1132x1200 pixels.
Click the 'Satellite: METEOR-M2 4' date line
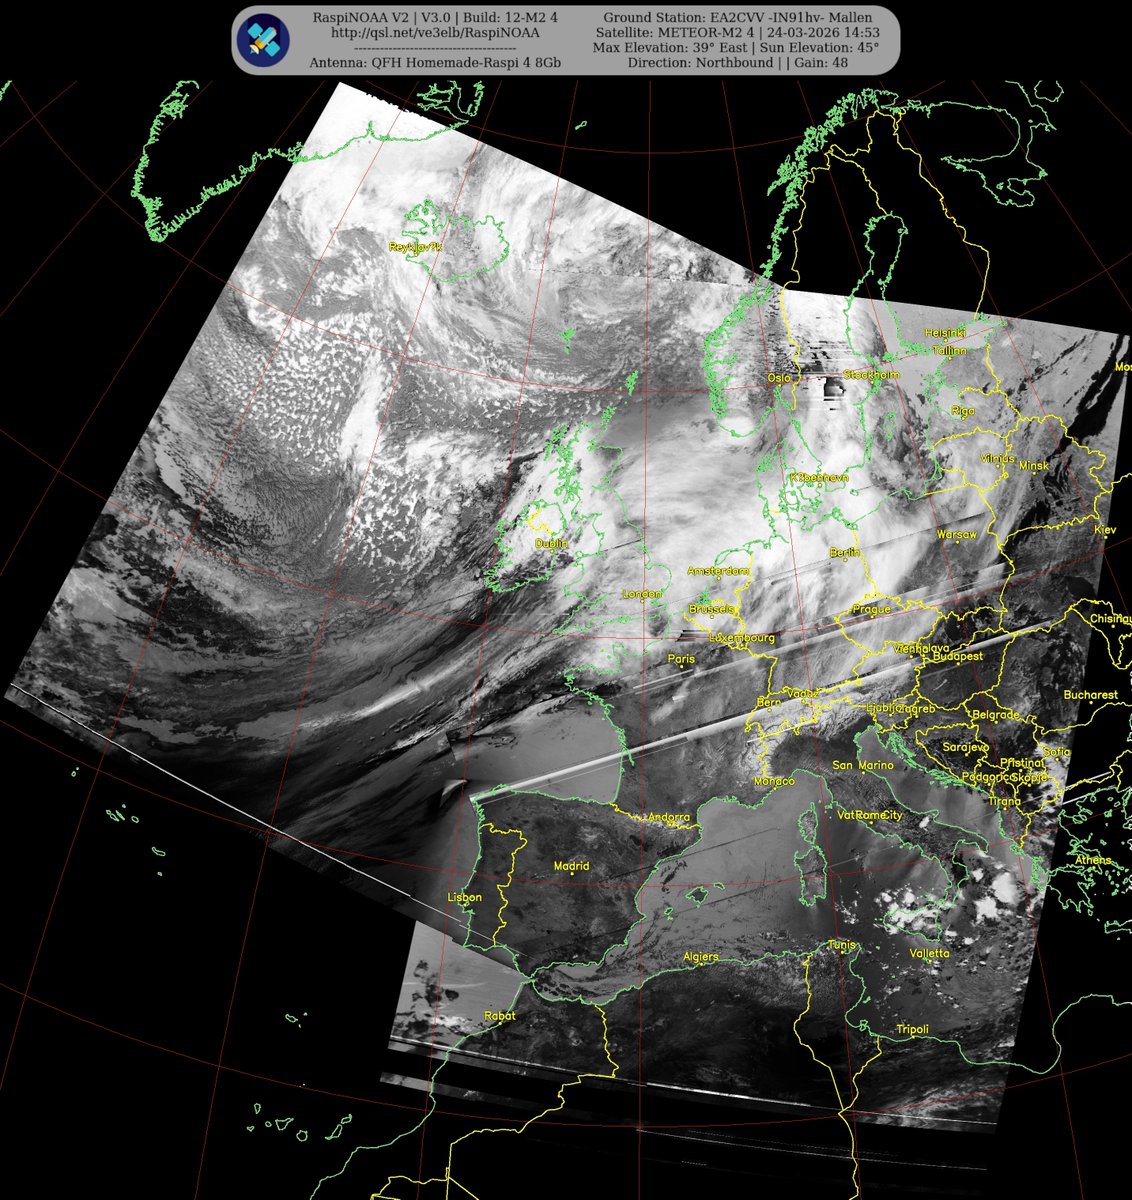[736, 33]
